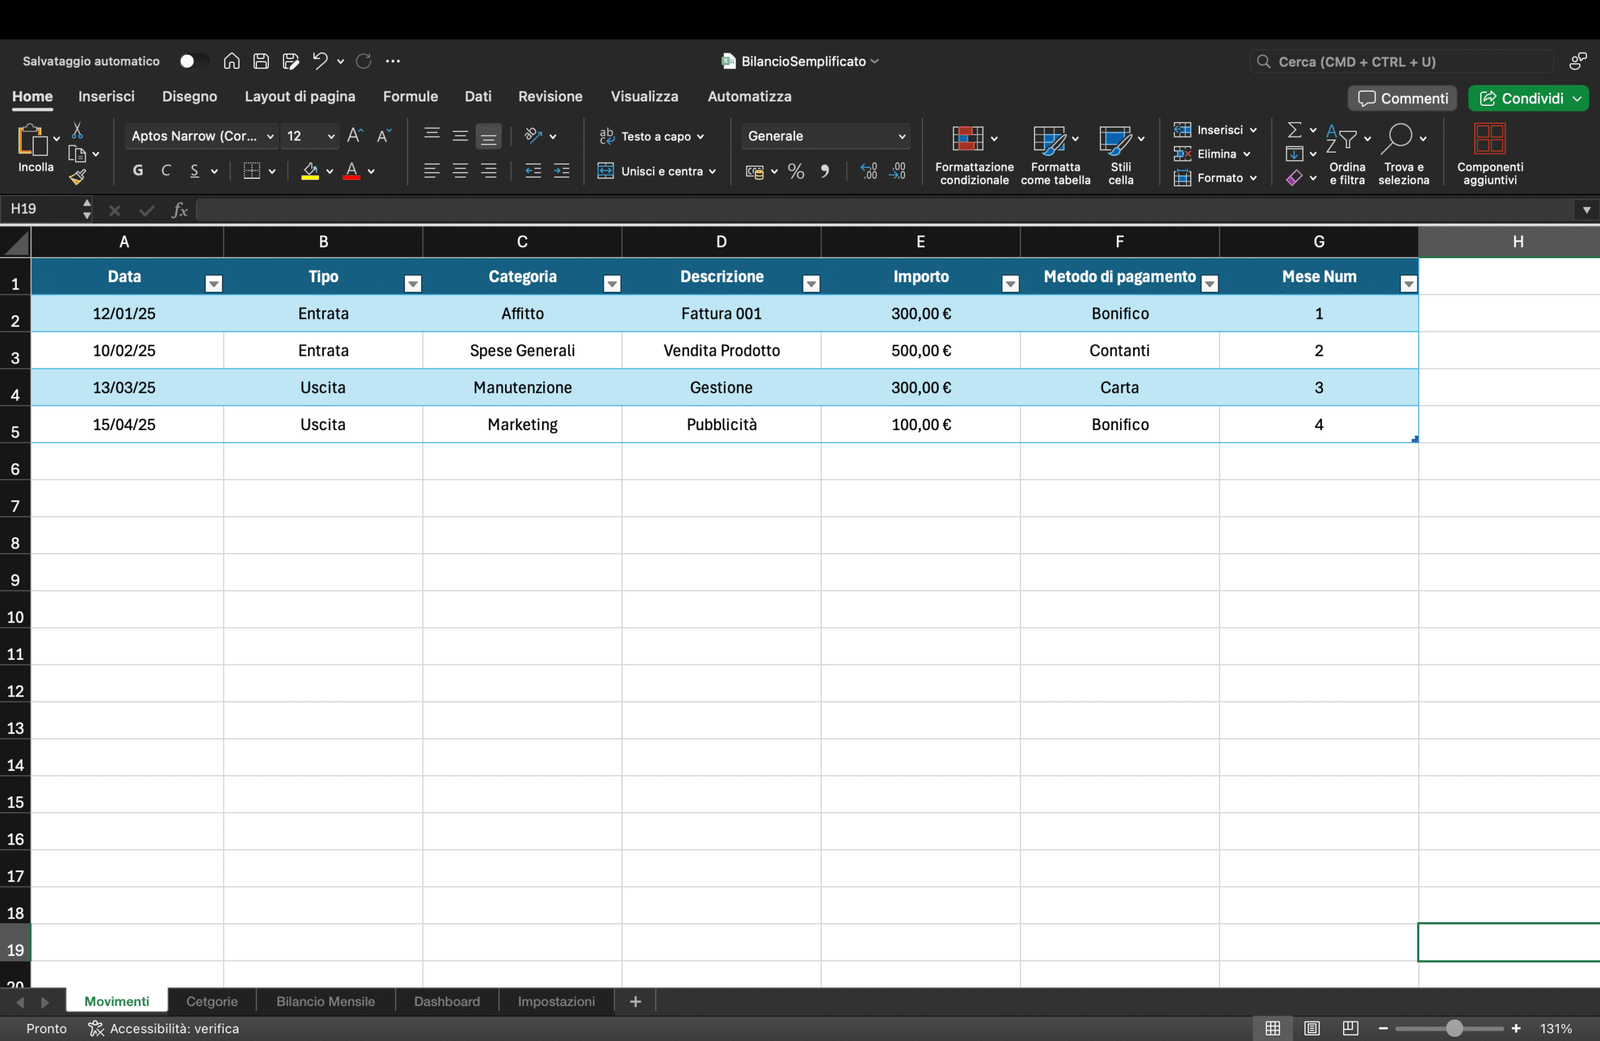Switch to the Bilancio Mensile sheet tab
This screenshot has height=1041, width=1600.
pos(325,1001)
